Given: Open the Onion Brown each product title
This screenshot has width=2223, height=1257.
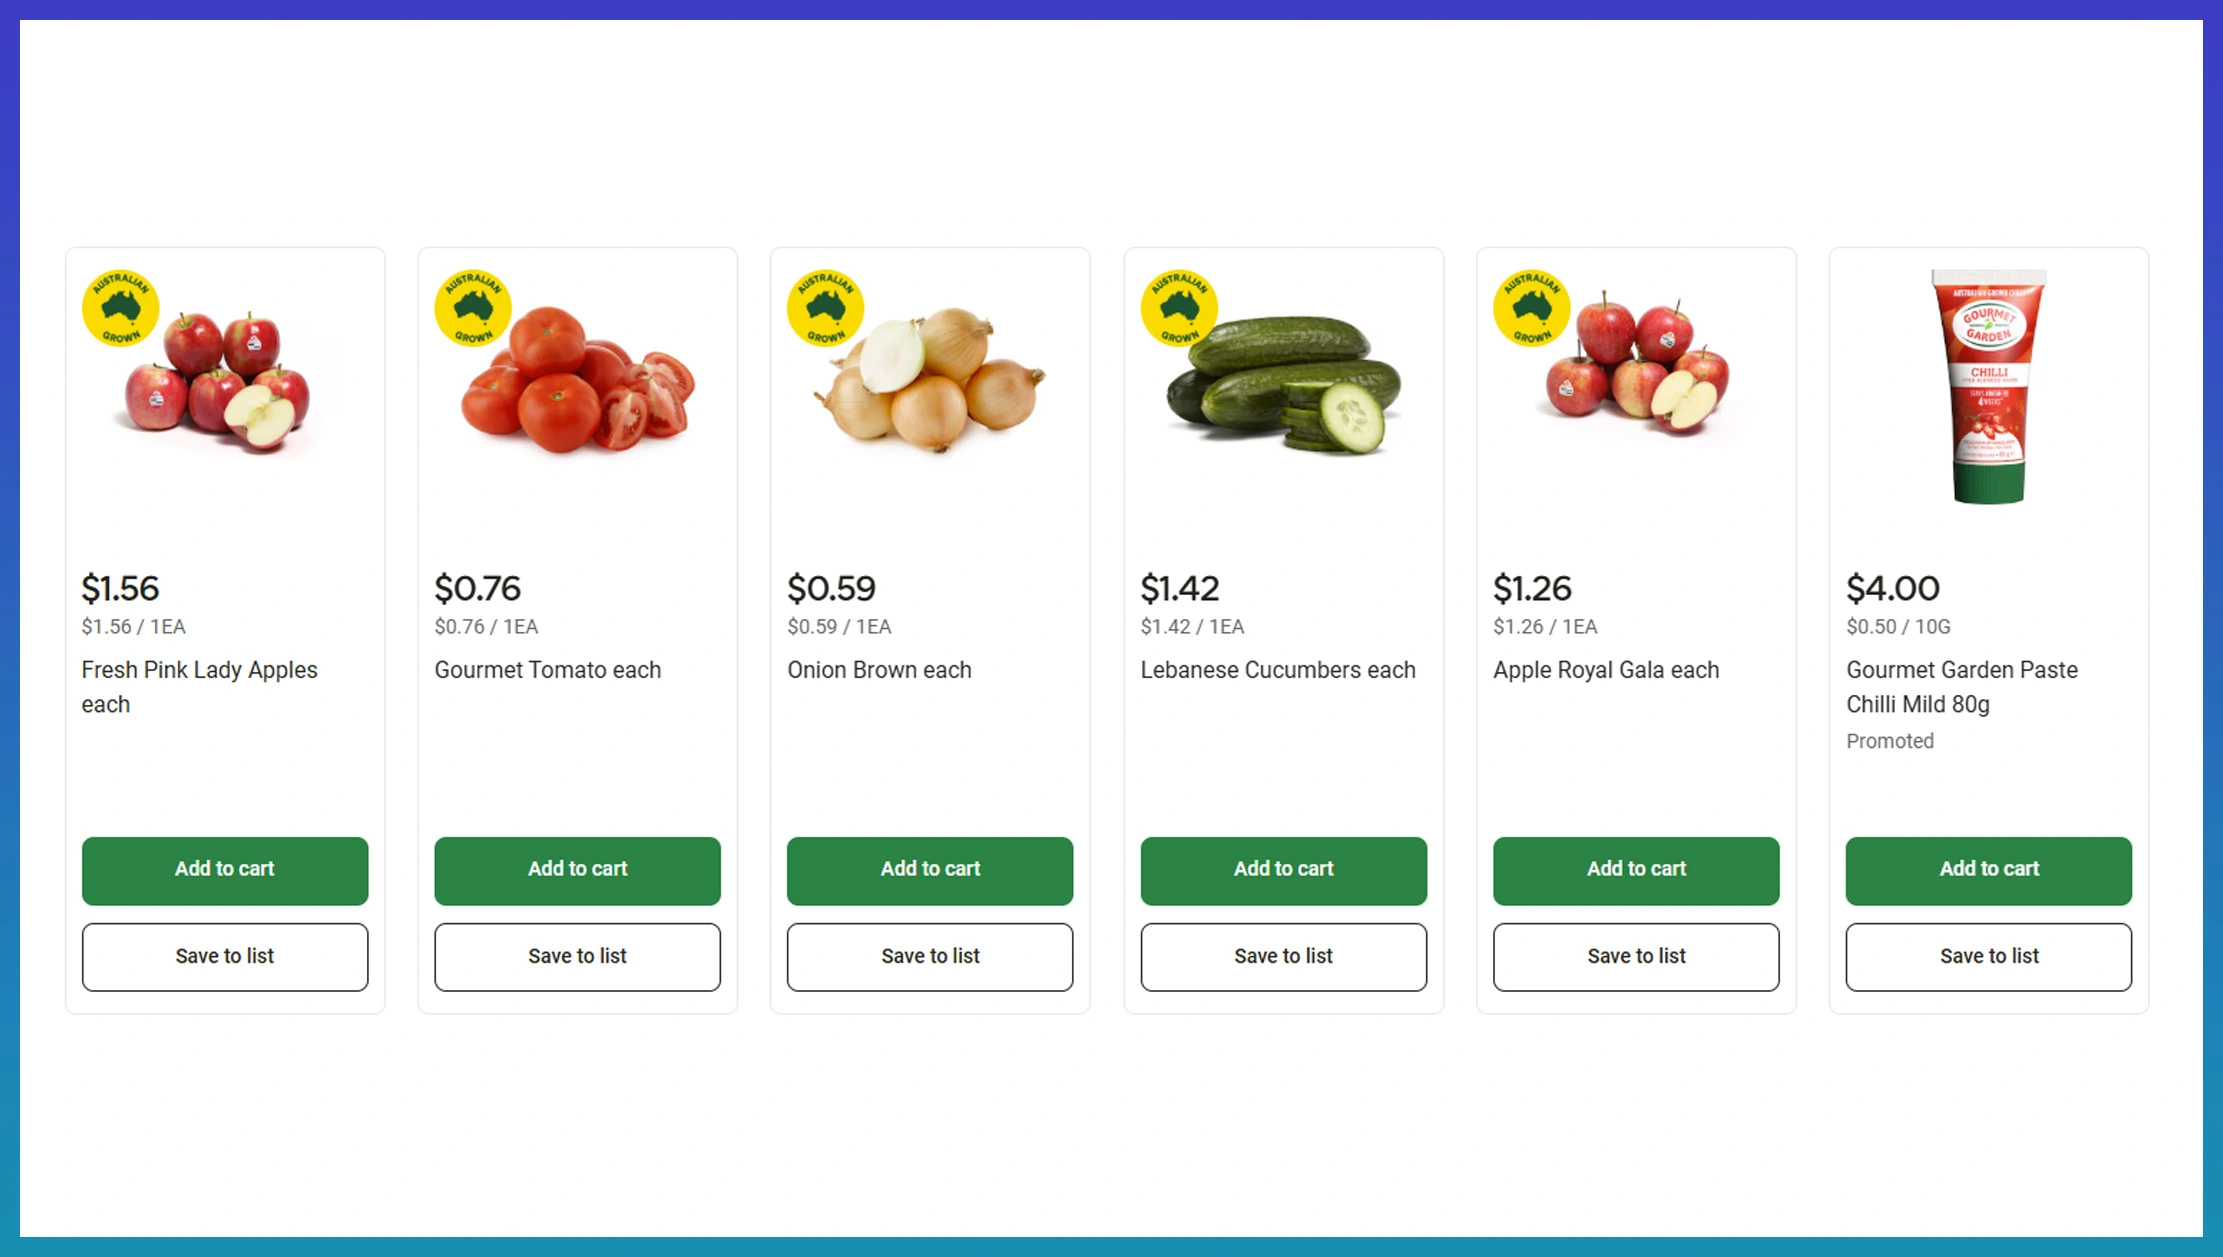Looking at the screenshot, I should (x=879, y=670).
